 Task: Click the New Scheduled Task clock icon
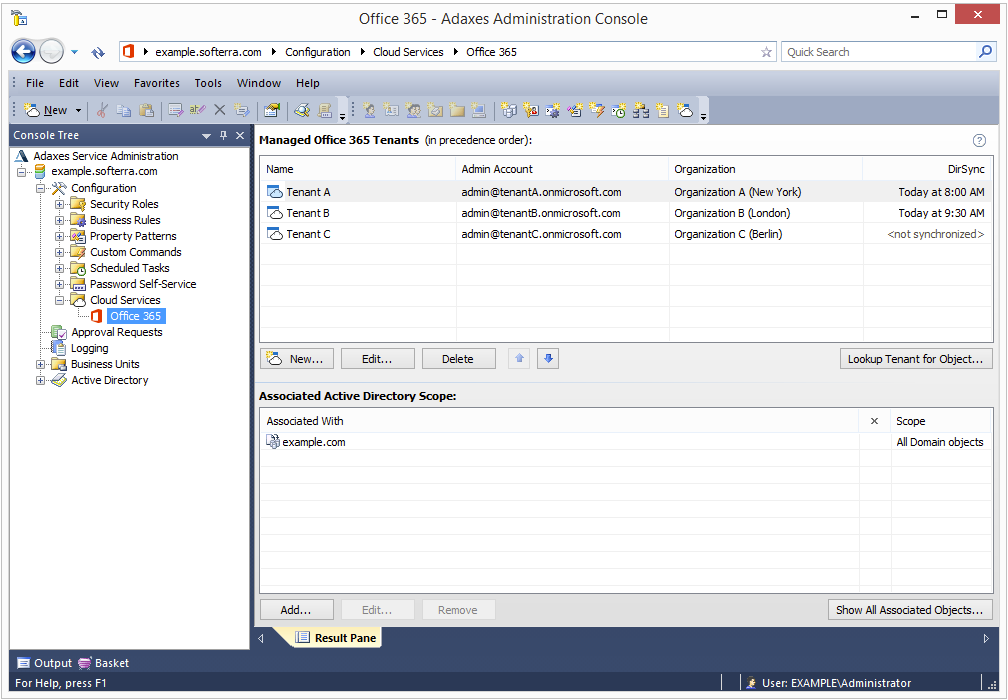click(618, 111)
